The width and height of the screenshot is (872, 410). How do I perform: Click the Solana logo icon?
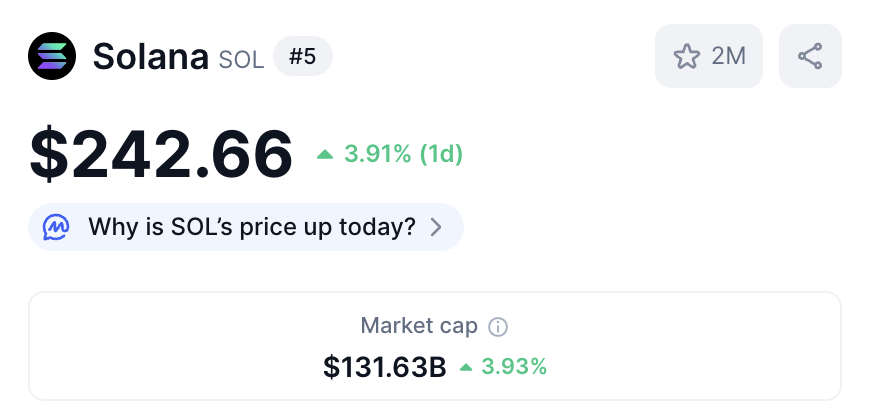point(52,56)
